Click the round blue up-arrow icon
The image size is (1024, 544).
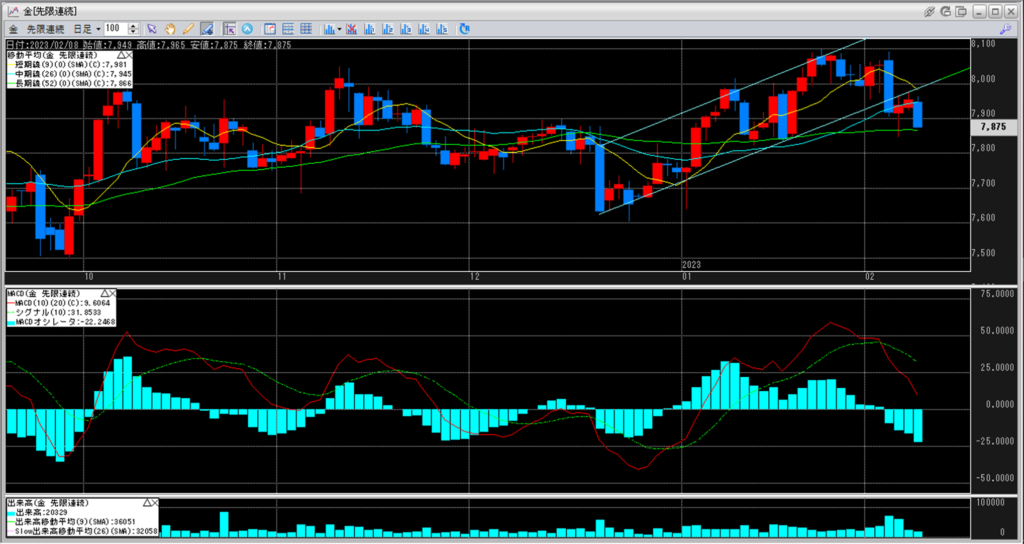coord(247,29)
